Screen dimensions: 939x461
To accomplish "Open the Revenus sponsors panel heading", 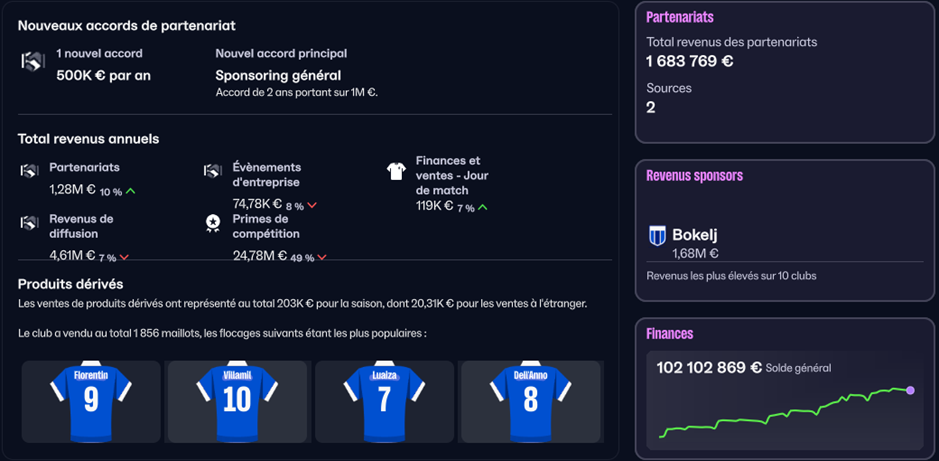I will click(x=694, y=175).
